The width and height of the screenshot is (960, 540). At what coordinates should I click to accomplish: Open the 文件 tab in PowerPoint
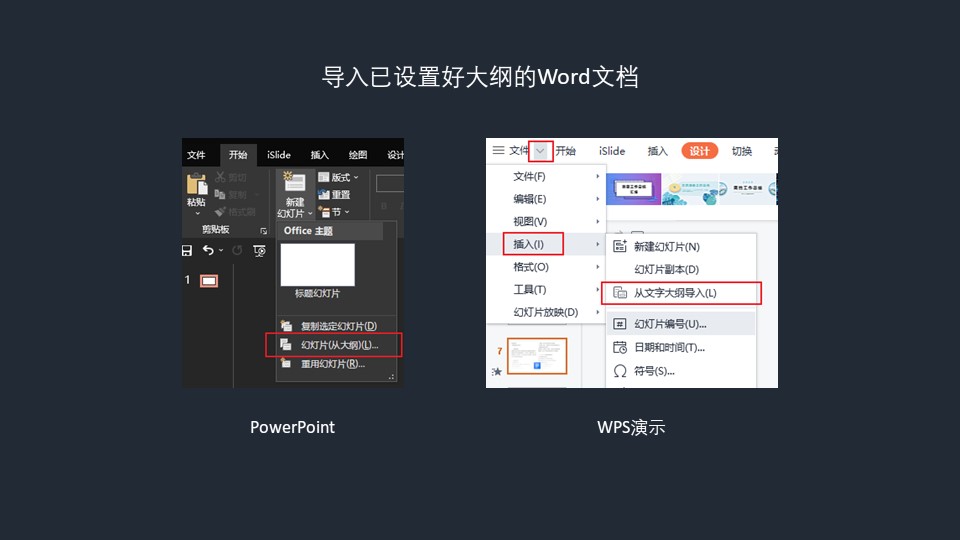196,155
